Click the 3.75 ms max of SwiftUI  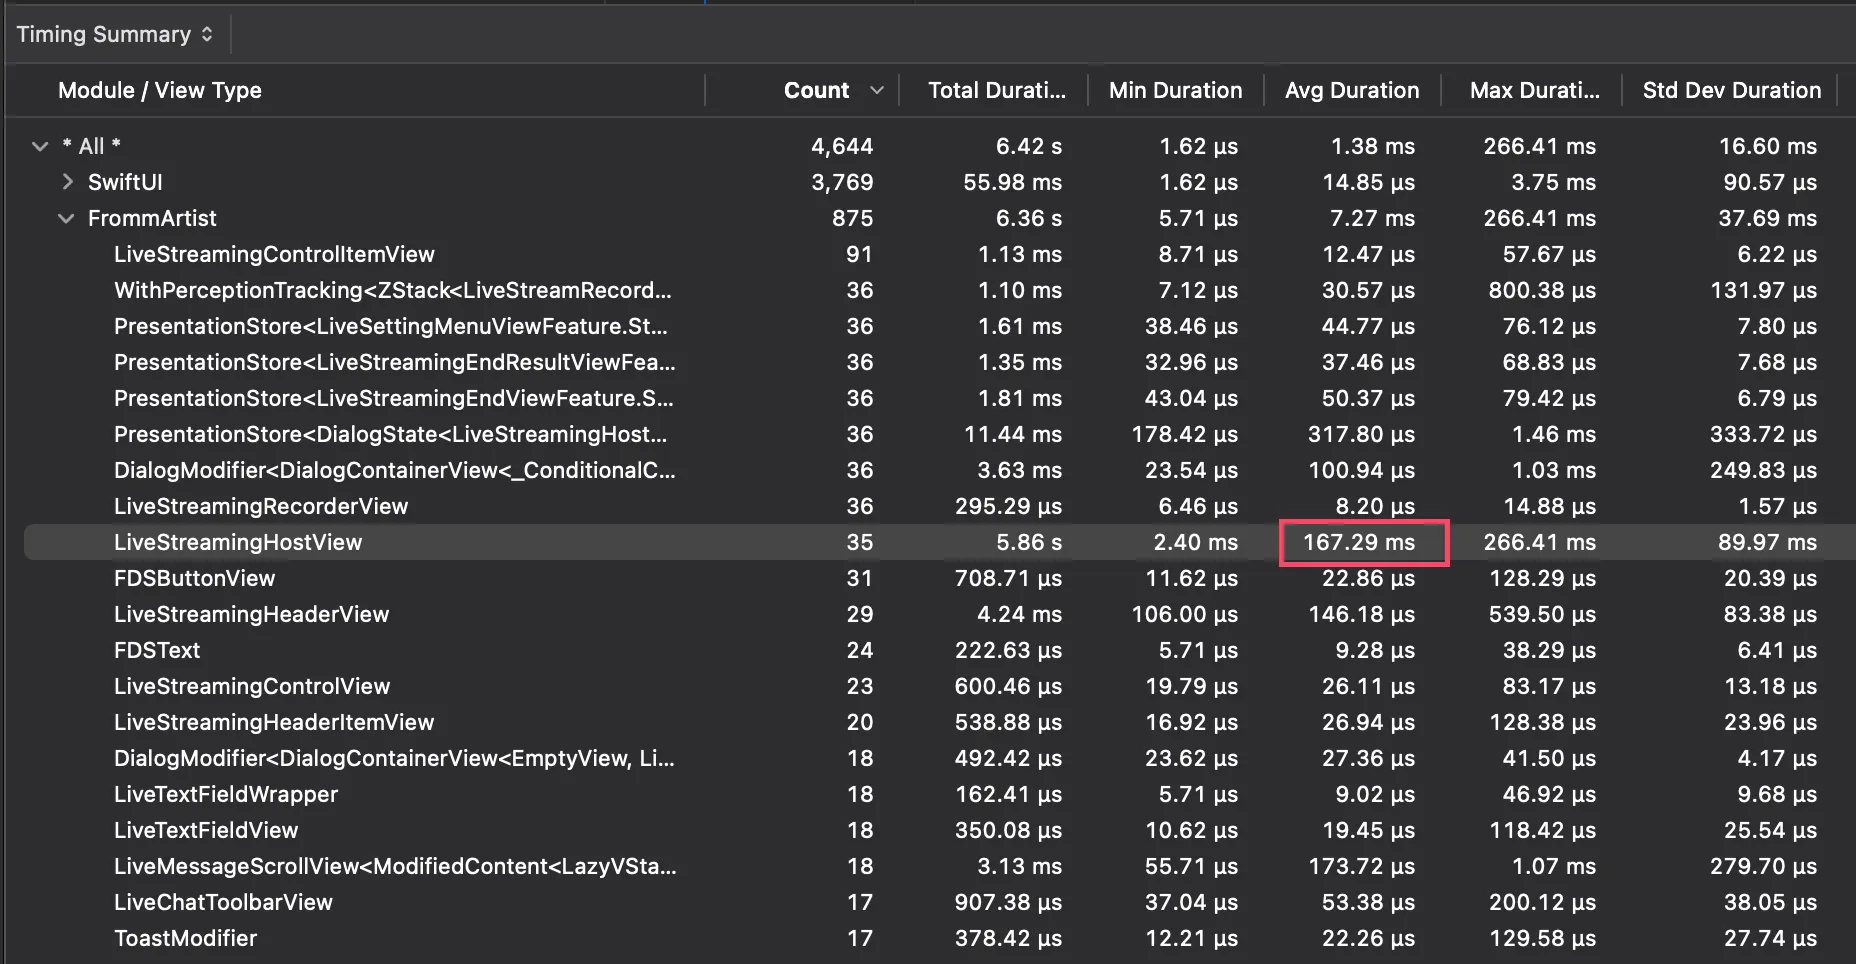[x=1554, y=182]
